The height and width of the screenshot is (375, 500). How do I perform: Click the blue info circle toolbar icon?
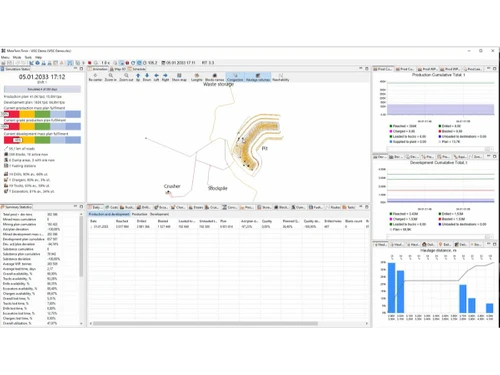coord(37,63)
